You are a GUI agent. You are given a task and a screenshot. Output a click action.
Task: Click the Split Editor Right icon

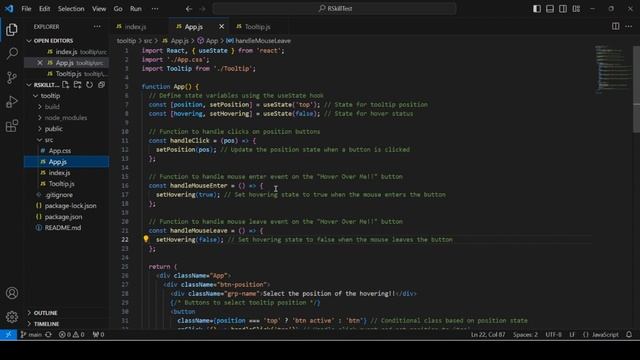point(616,27)
